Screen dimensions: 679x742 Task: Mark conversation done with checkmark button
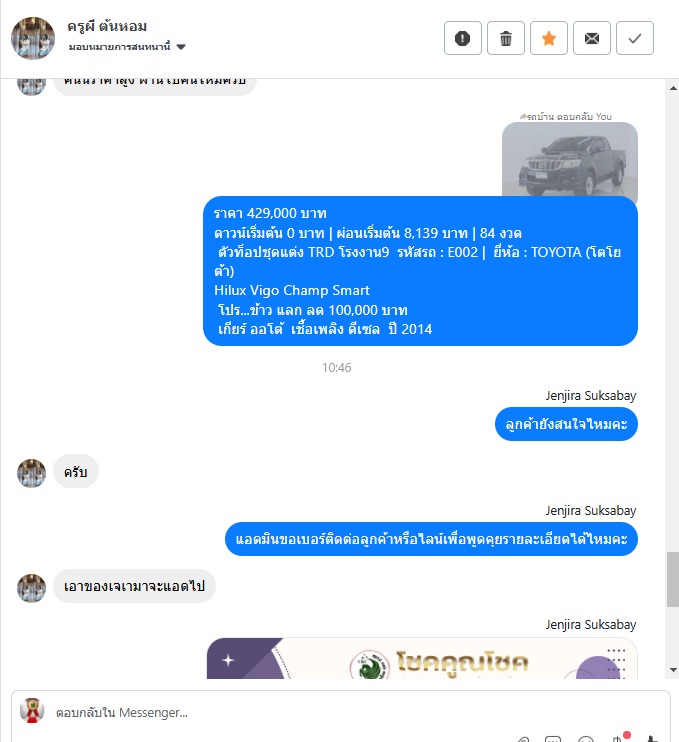tap(635, 38)
